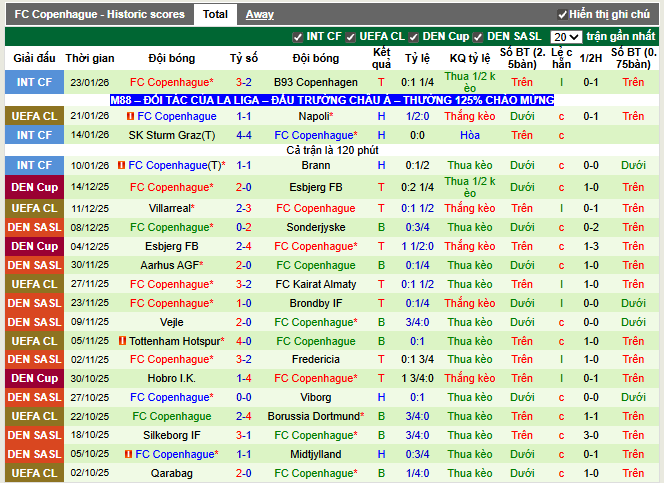Click red card icon beside Tottenham Hotspur
The height and width of the screenshot is (483, 664).
(122, 340)
